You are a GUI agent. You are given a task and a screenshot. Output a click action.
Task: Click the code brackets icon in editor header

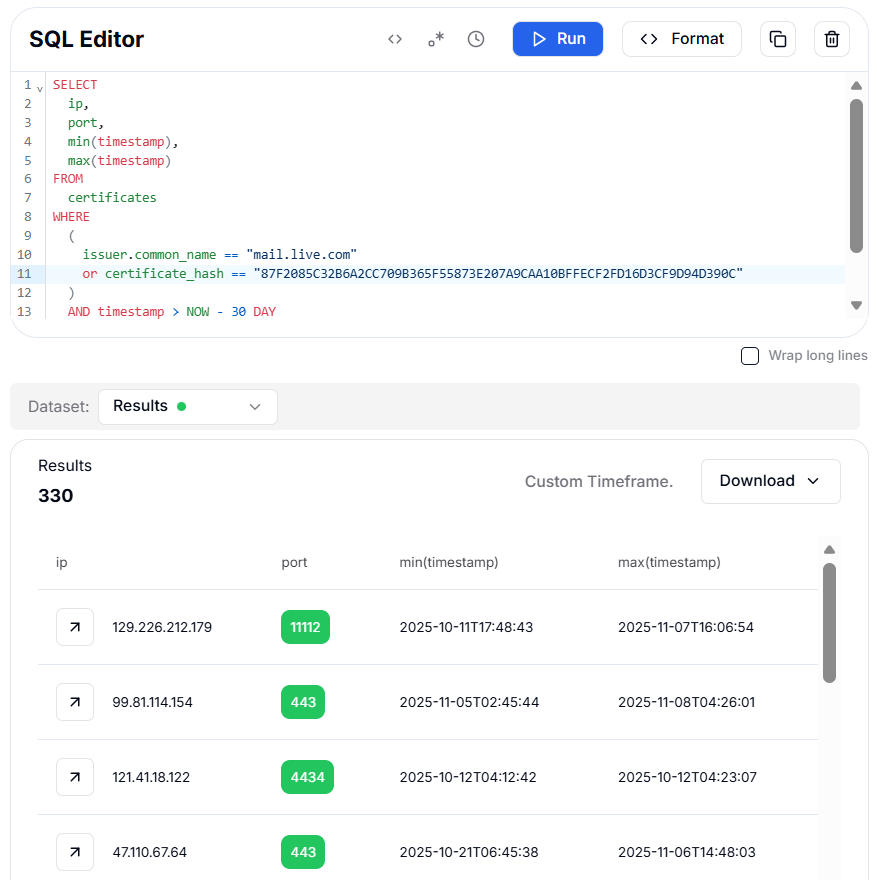click(395, 39)
